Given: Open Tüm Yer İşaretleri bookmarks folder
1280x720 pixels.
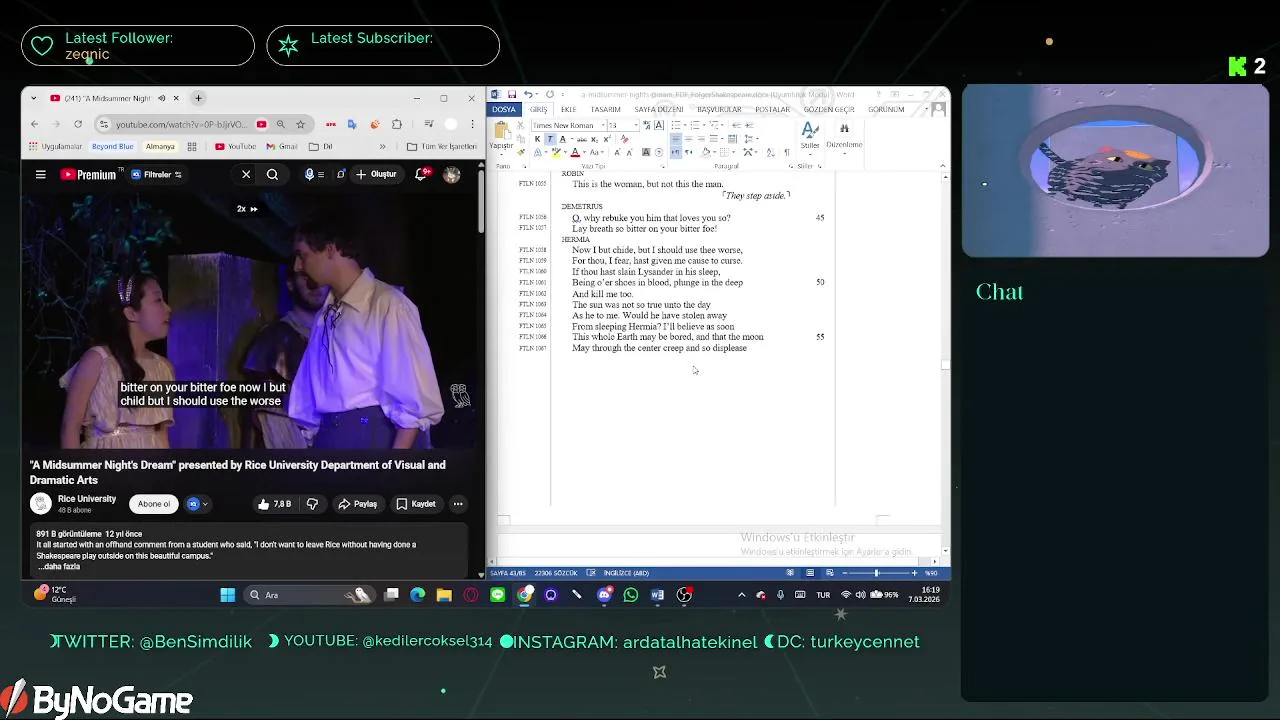Looking at the screenshot, I should pos(442,146).
